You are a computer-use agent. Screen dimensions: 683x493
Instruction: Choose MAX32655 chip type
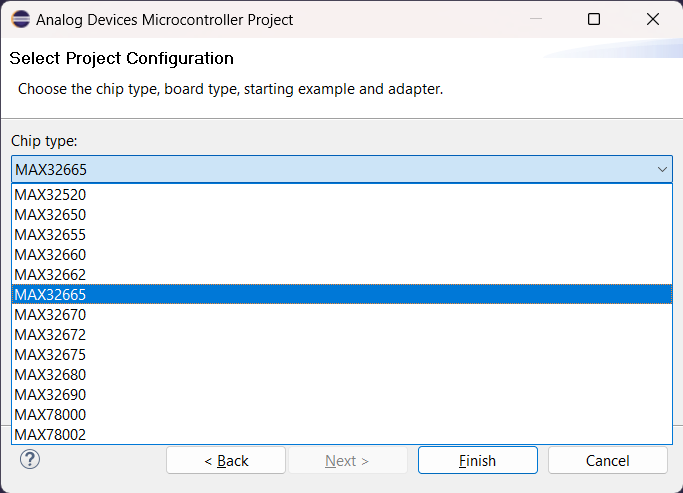(x=342, y=235)
